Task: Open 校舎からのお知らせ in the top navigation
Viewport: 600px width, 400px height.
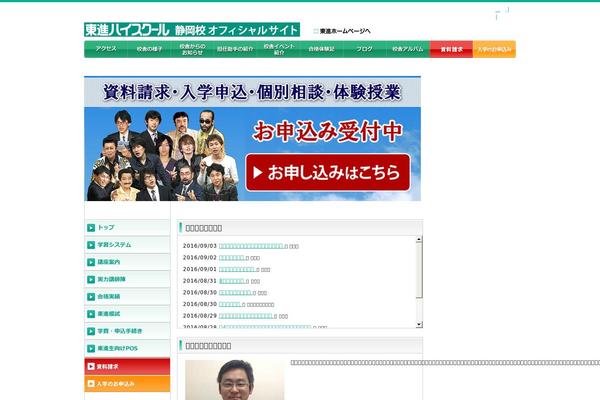Action: (x=192, y=49)
